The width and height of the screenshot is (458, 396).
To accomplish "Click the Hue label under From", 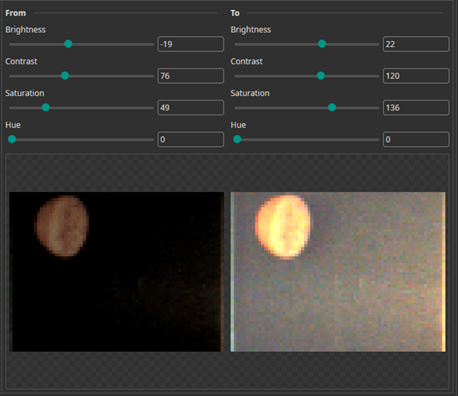I will 13,125.
